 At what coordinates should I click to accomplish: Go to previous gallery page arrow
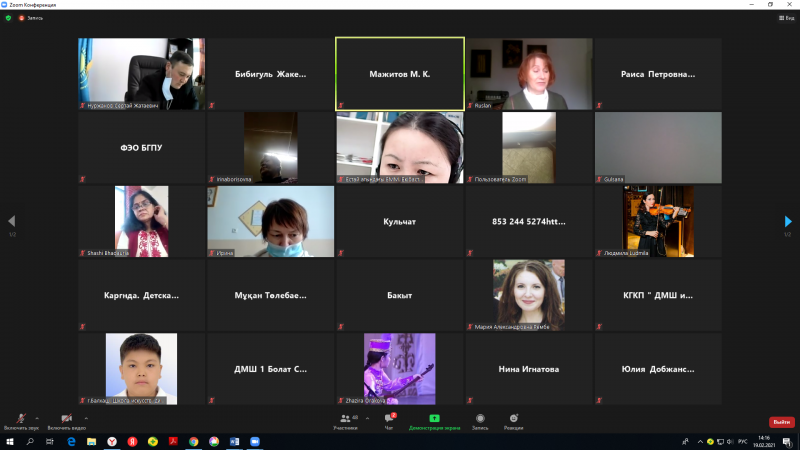[11, 221]
